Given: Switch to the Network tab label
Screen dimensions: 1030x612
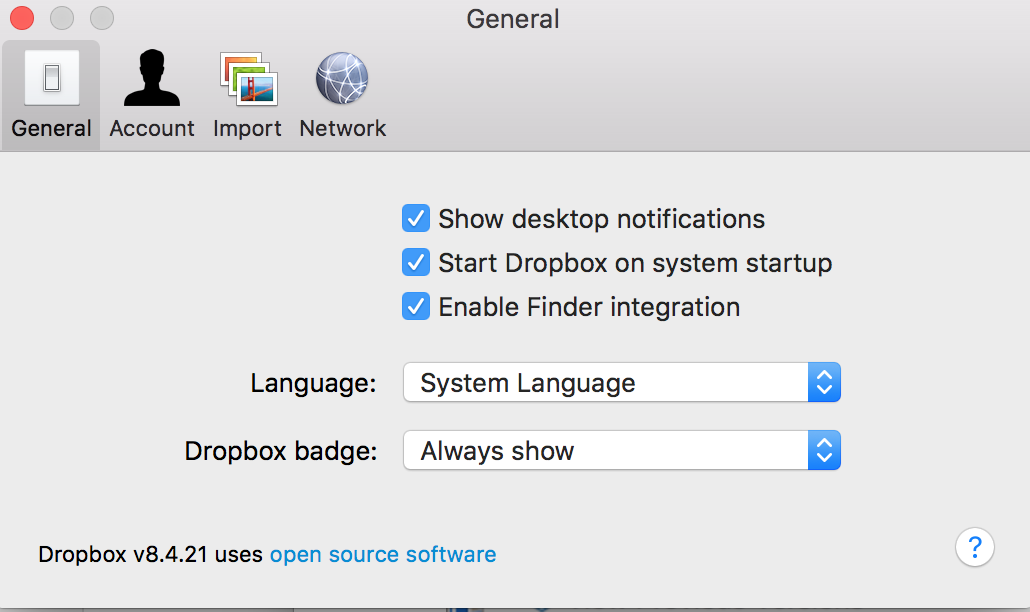Looking at the screenshot, I should 343,129.
